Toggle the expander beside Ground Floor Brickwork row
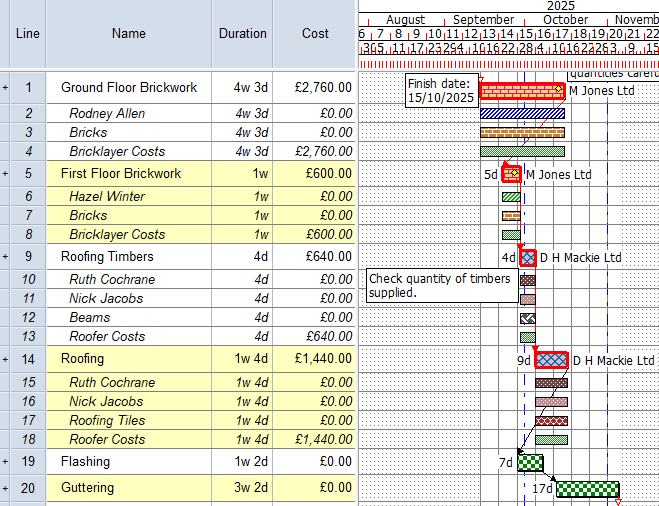The height and width of the screenshot is (506, 659). (x=5, y=89)
